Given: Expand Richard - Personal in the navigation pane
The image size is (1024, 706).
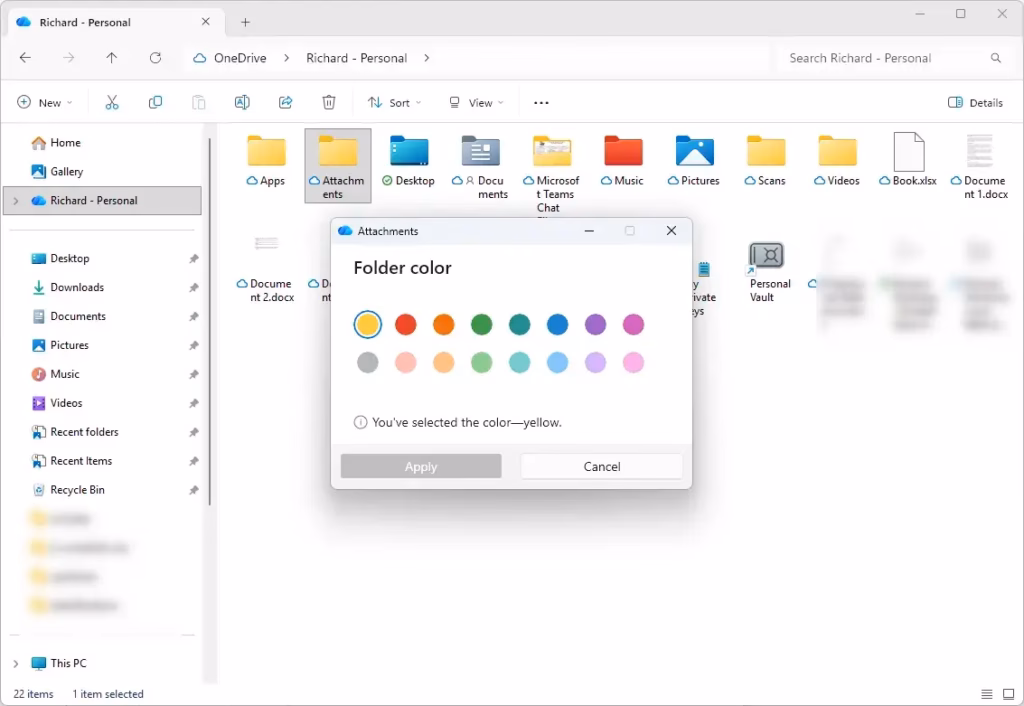Looking at the screenshot, I should [x=17, y=200].
